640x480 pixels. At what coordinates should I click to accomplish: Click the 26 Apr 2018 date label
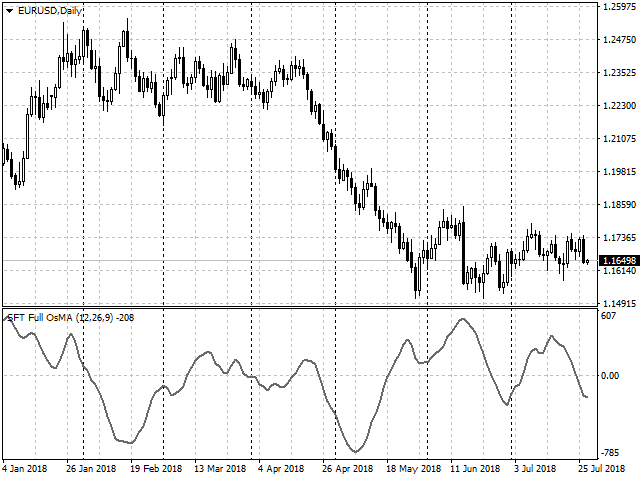tap(347, 469)
